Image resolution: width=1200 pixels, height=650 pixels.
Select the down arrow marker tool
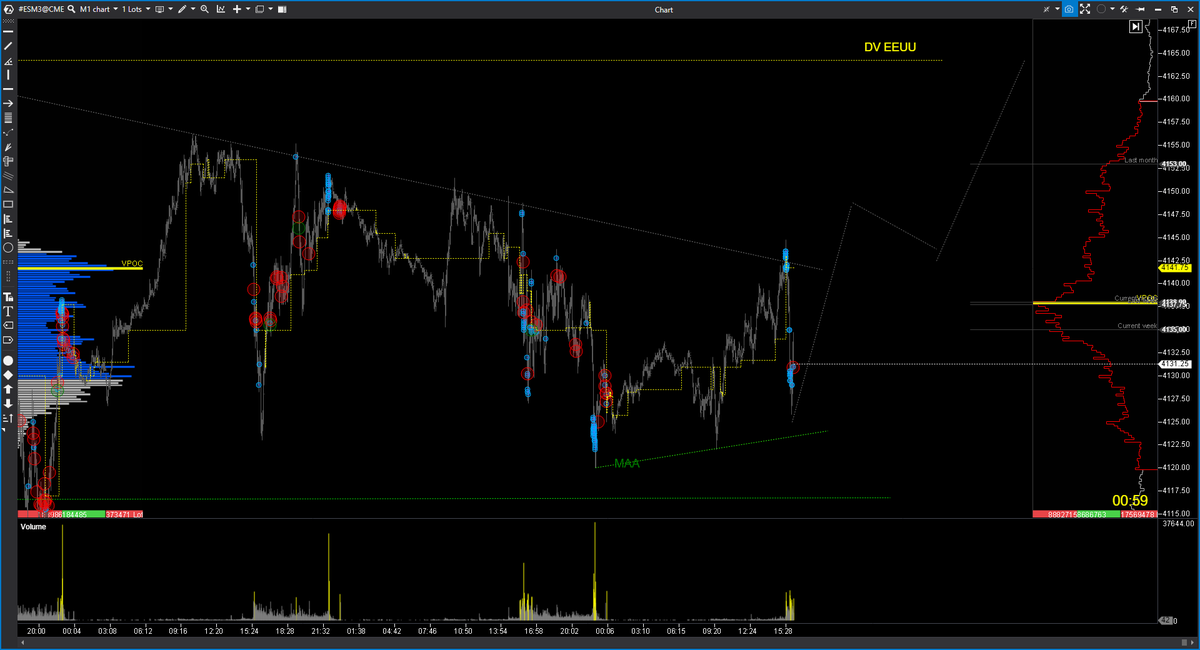click(x=8, y=404)
